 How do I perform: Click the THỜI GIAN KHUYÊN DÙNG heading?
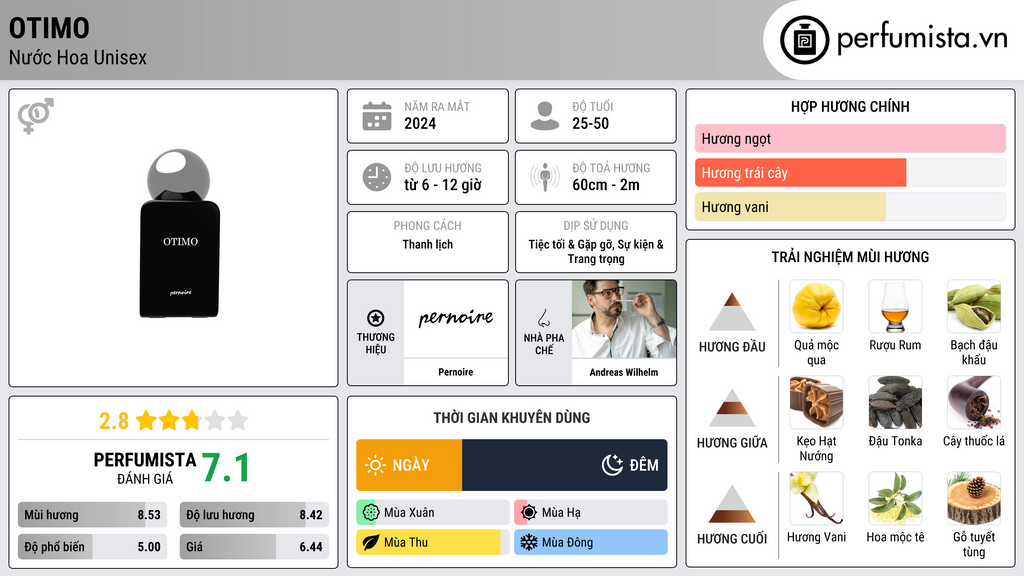pos(512,417)
